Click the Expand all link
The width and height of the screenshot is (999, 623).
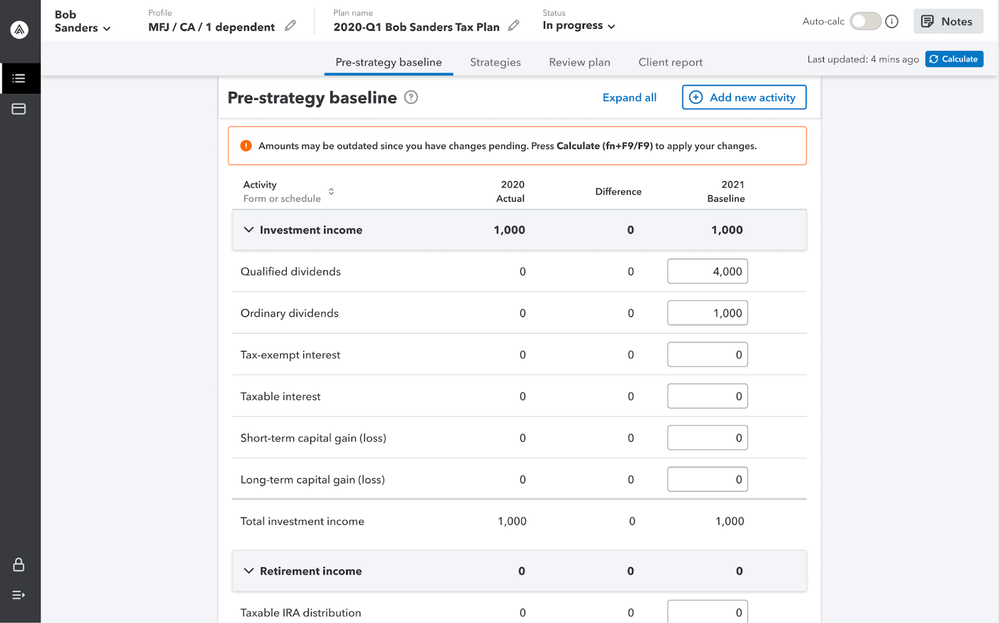629,98
